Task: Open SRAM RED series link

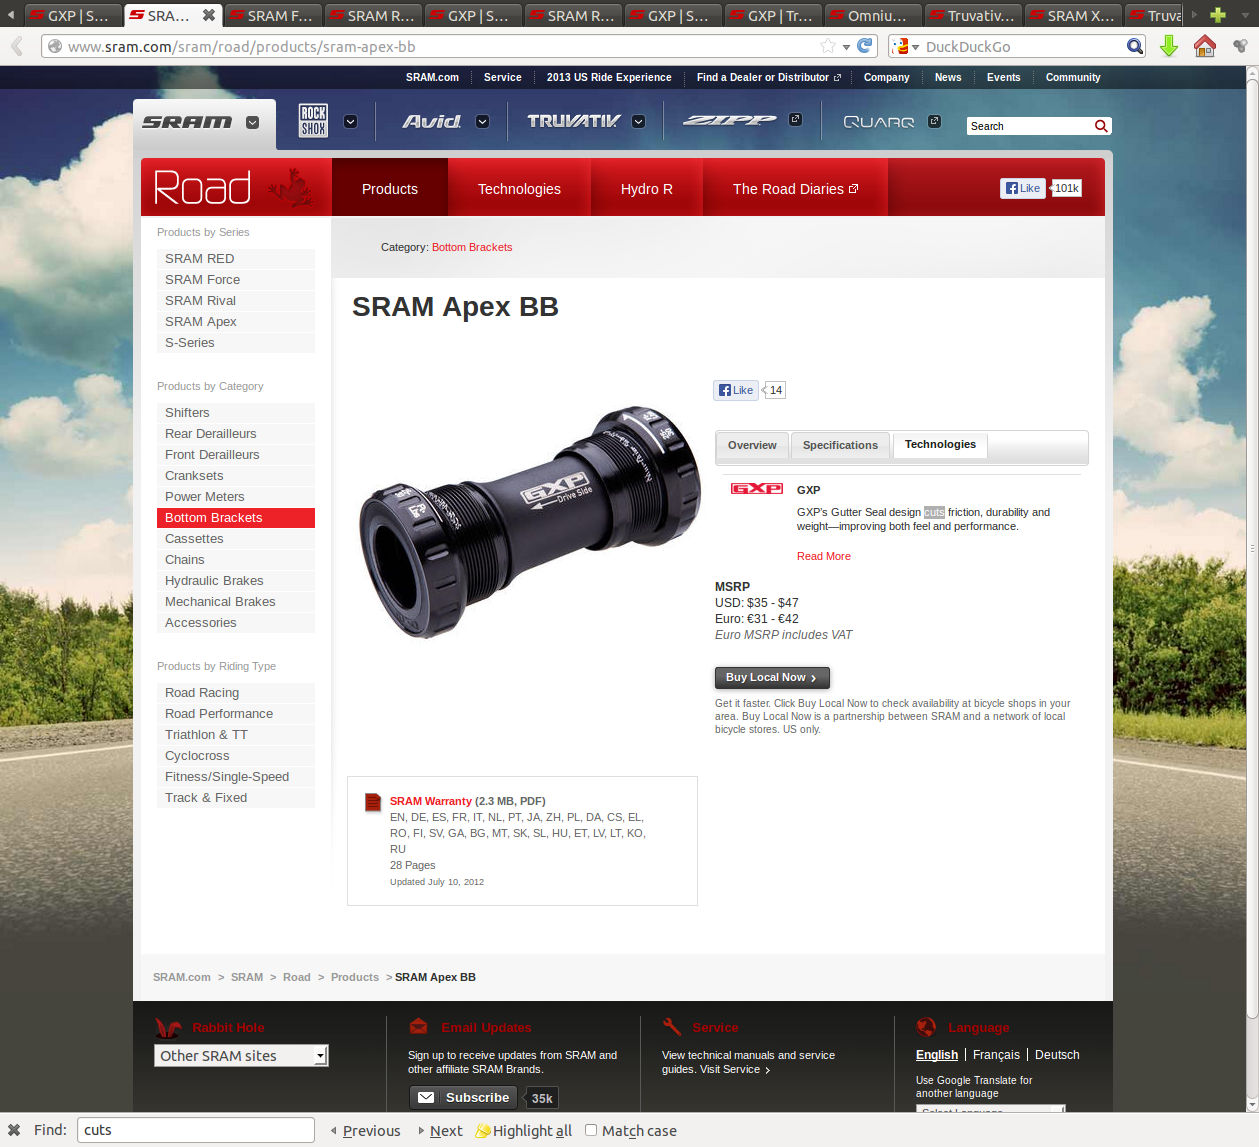Action: [236, 259]
